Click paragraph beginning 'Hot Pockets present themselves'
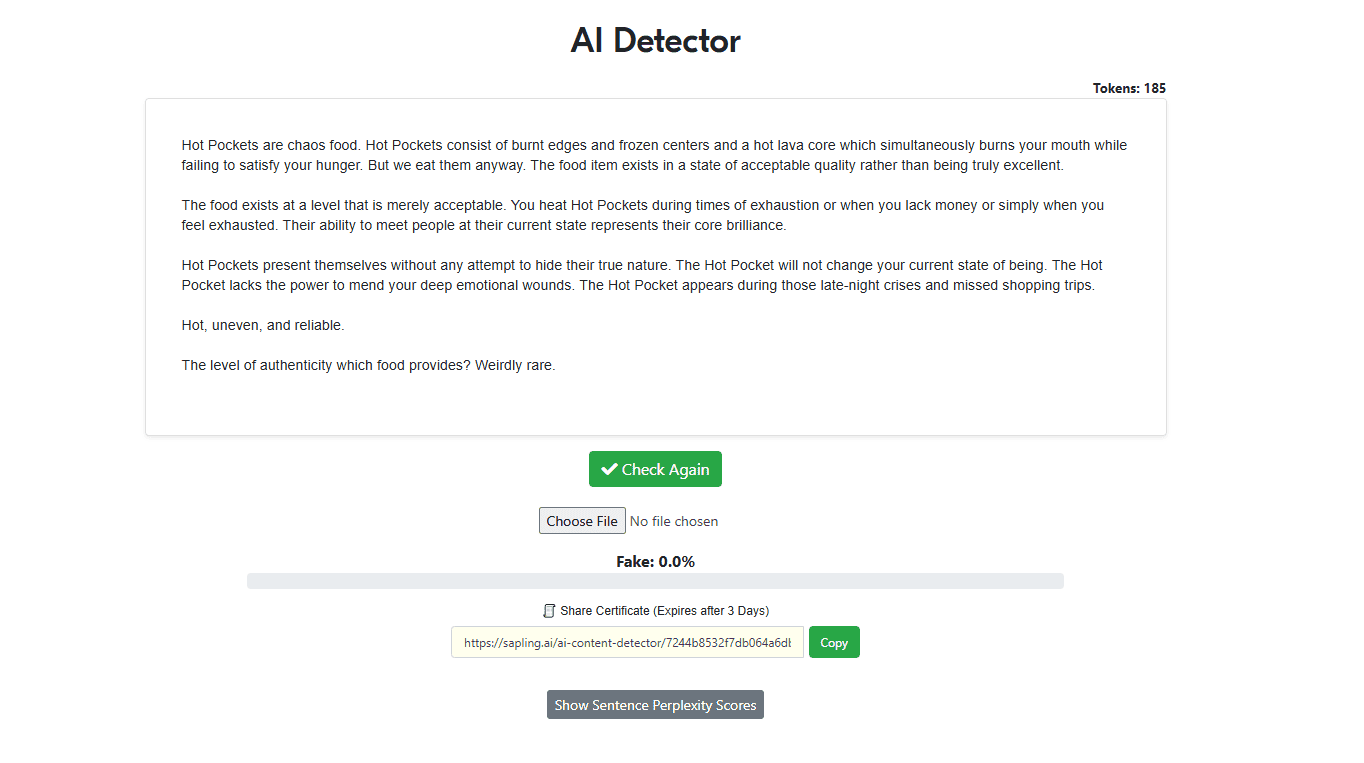The image size is (1364, 763). tap(642, 275)
